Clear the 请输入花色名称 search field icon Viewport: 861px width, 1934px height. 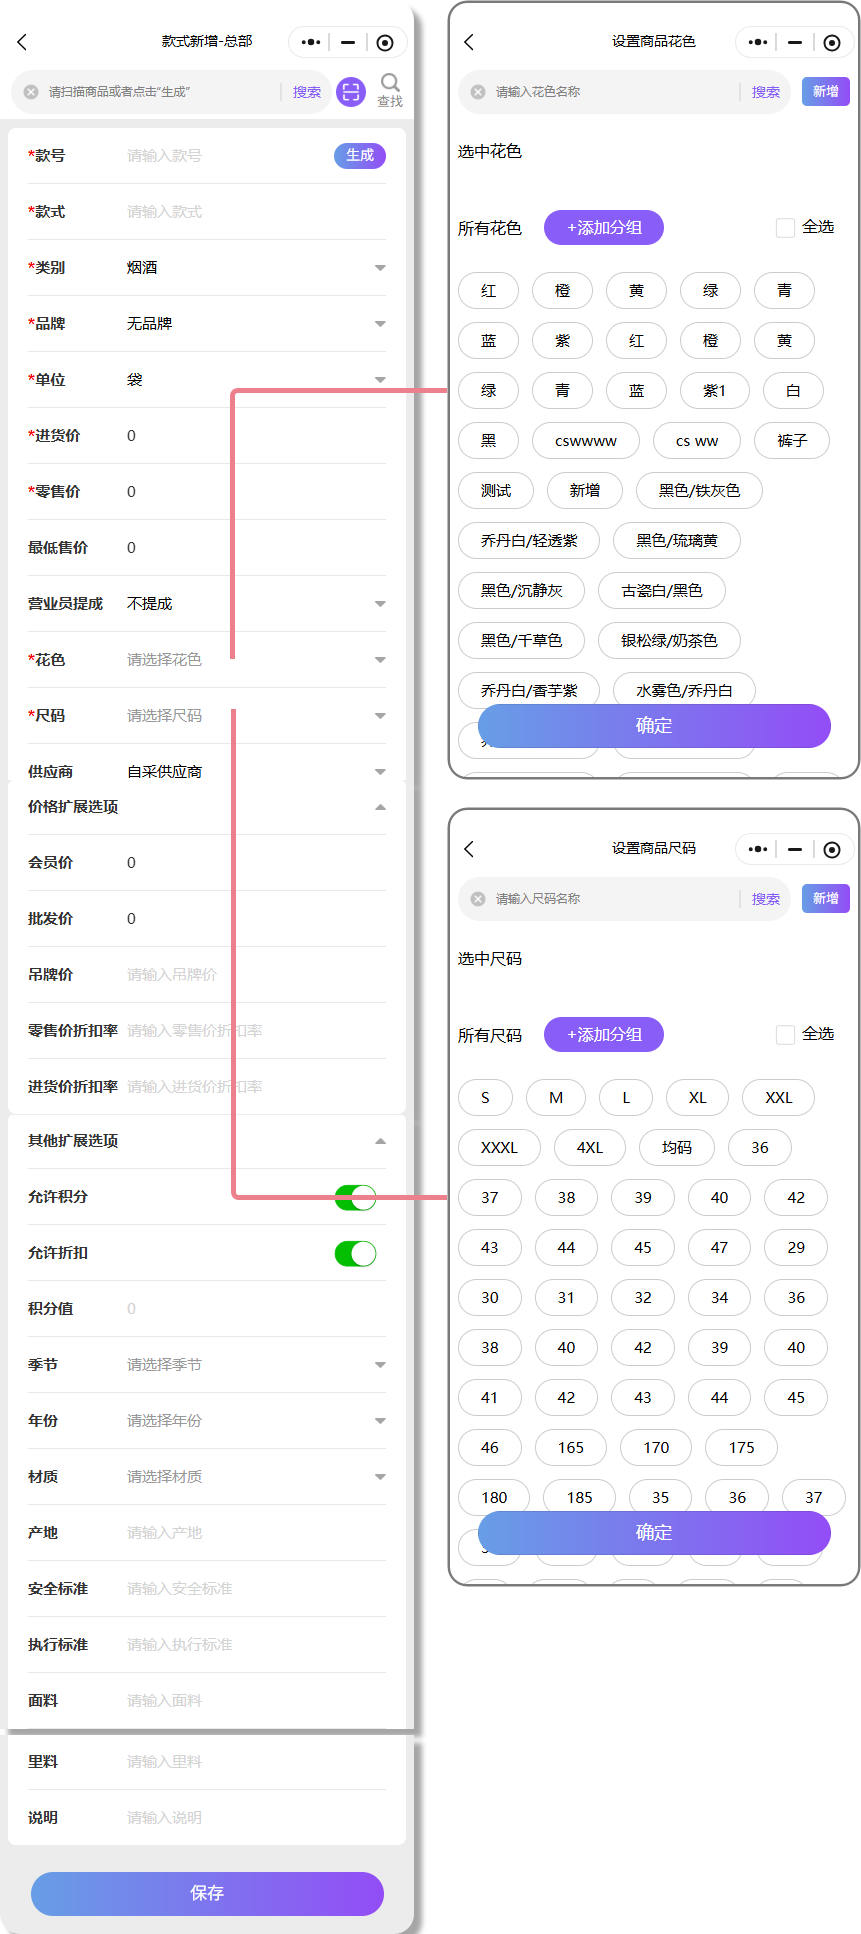pos(478,92)
